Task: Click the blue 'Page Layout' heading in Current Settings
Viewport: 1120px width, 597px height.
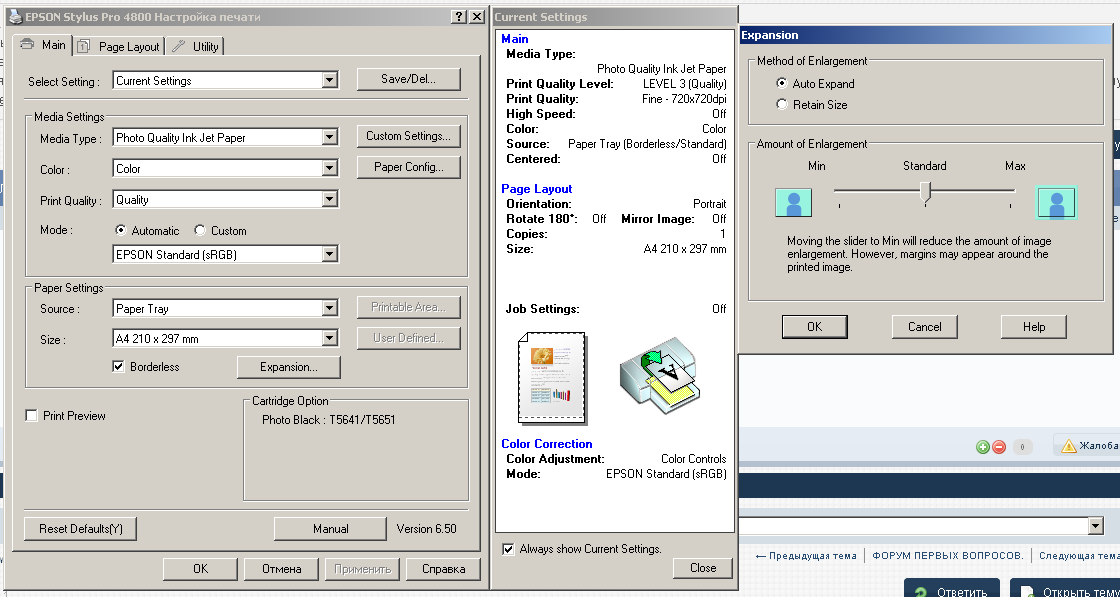Action: pyautogui.click(x=536, y=189)
